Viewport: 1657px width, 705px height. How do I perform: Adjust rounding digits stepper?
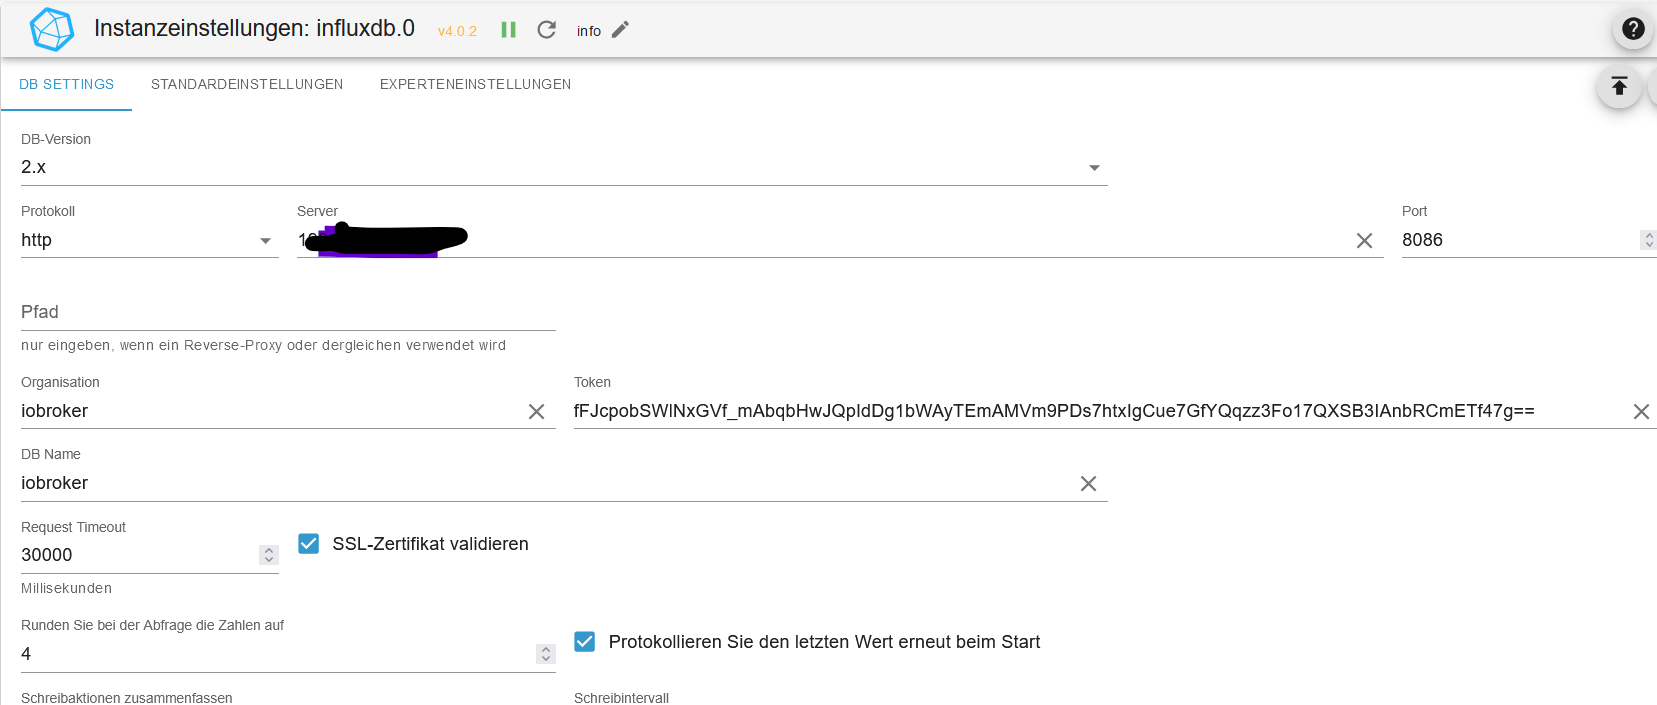545,654
